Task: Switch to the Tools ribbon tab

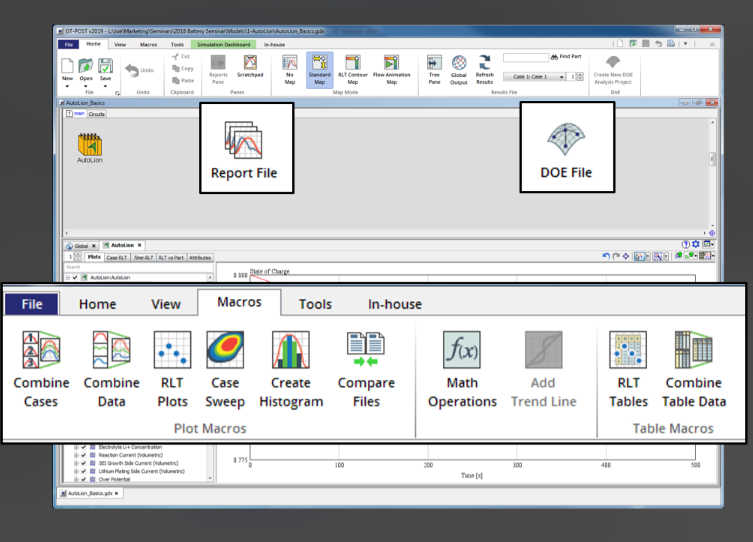Action: pyautogui.click(x=315, y=304)
